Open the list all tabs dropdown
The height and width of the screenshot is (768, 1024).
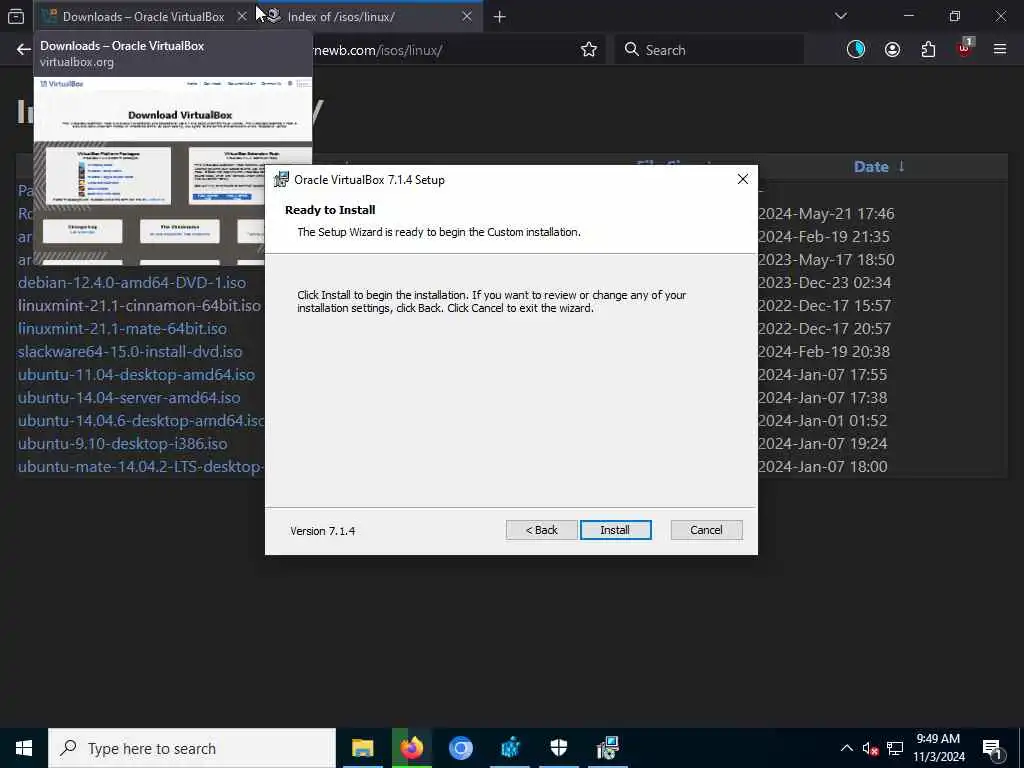[840, 16]
